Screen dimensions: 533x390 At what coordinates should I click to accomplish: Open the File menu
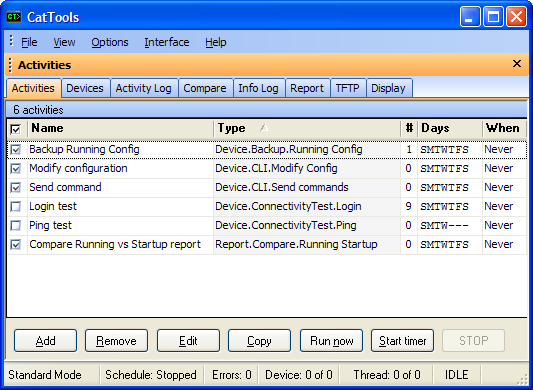pyautogui.click(x=29, y=42)
